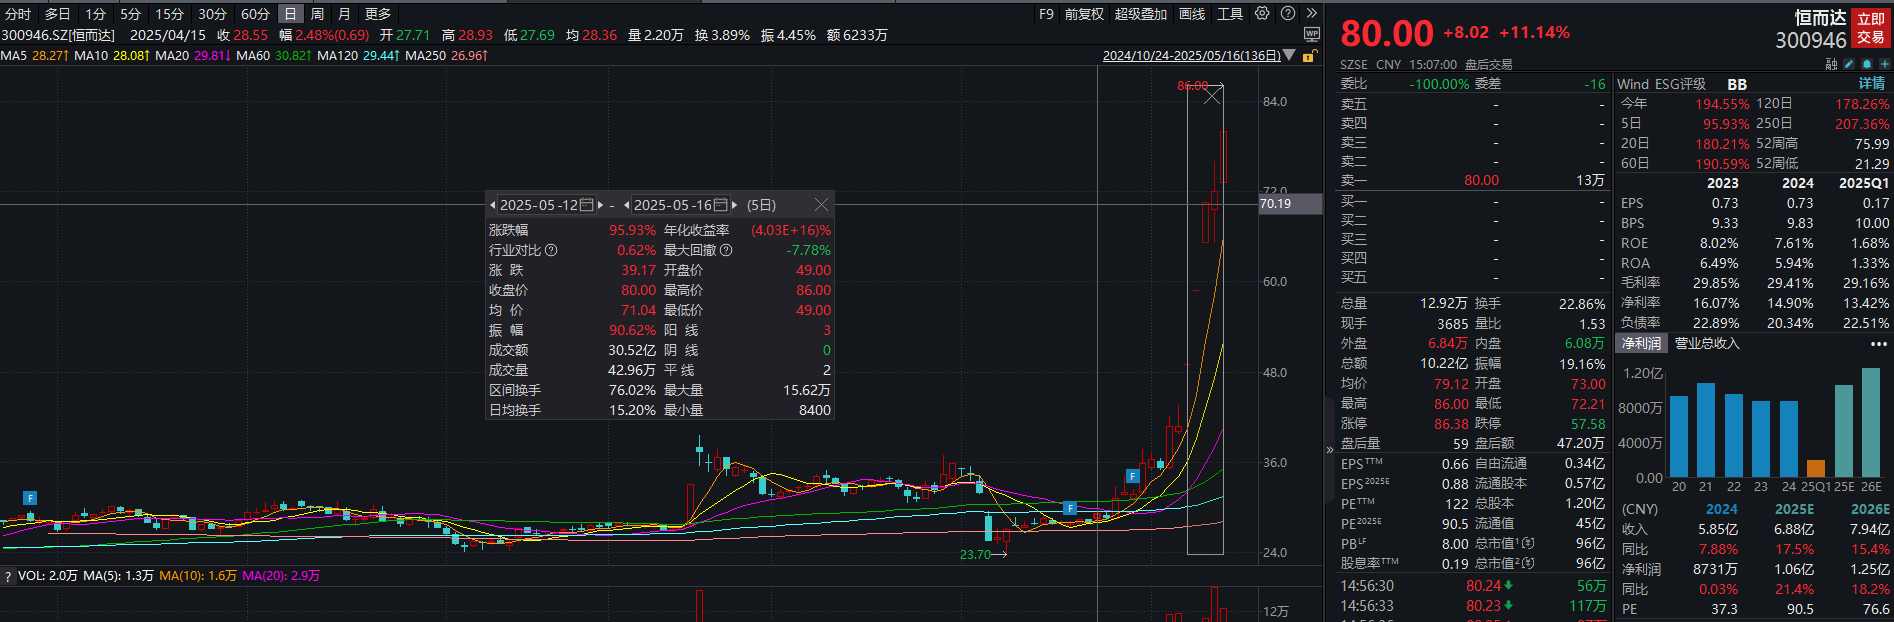Add stock to watchlist with plus icon
The height and width of the screenshot is (622, 1894).
1884,64
